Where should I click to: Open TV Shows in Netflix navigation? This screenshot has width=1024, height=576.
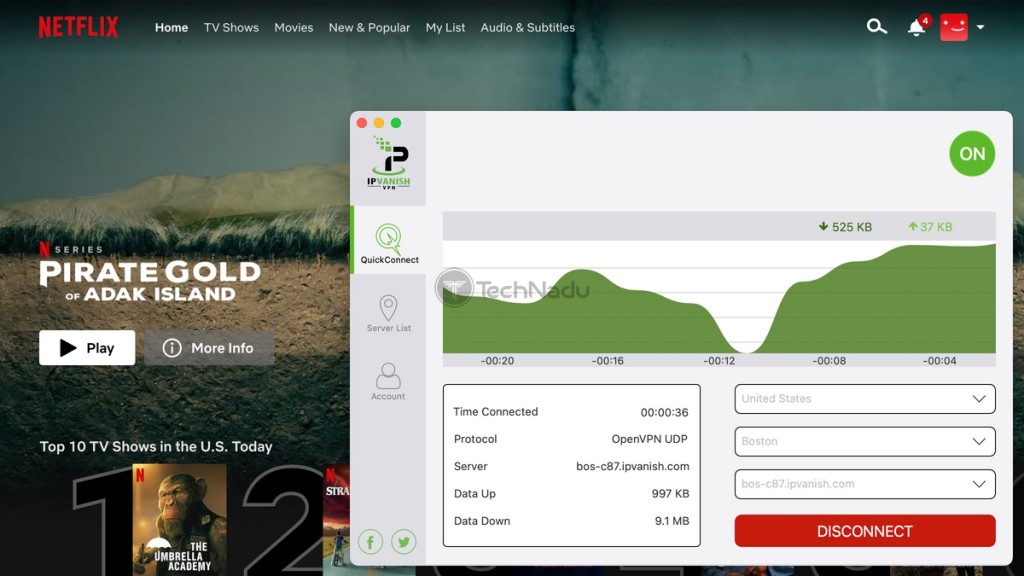point(231,27)
